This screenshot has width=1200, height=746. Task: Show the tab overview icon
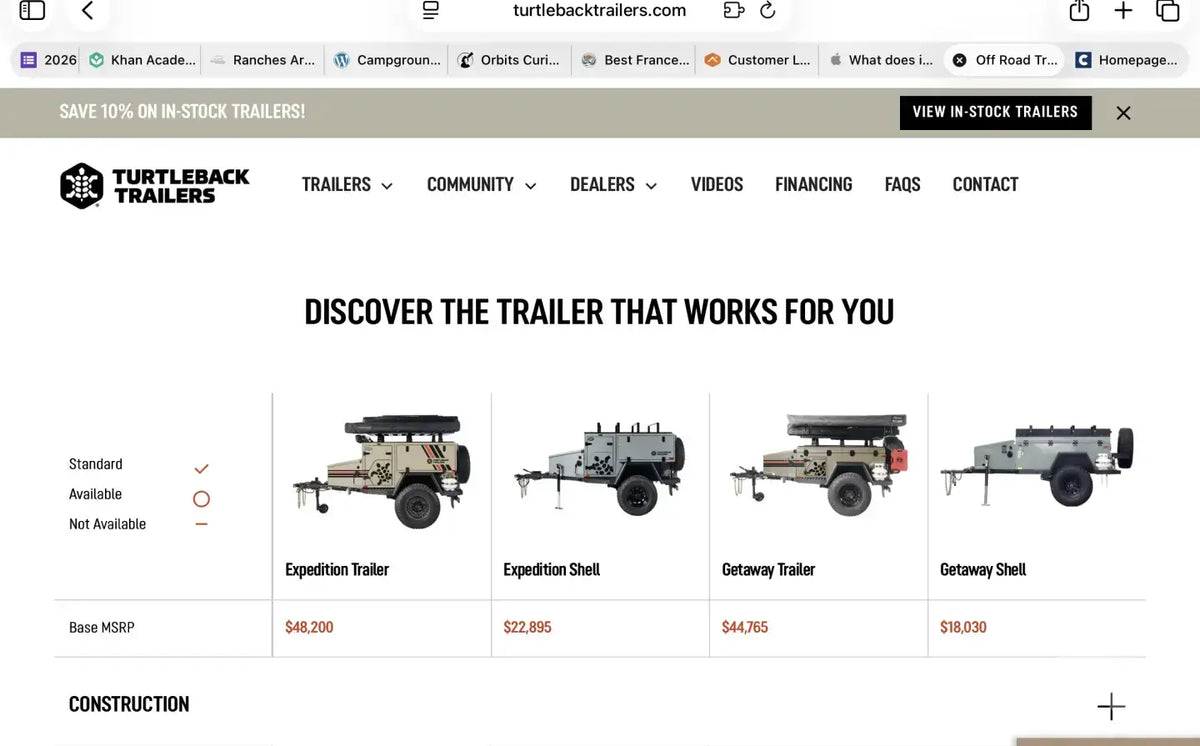click(x=1167, y=10)
